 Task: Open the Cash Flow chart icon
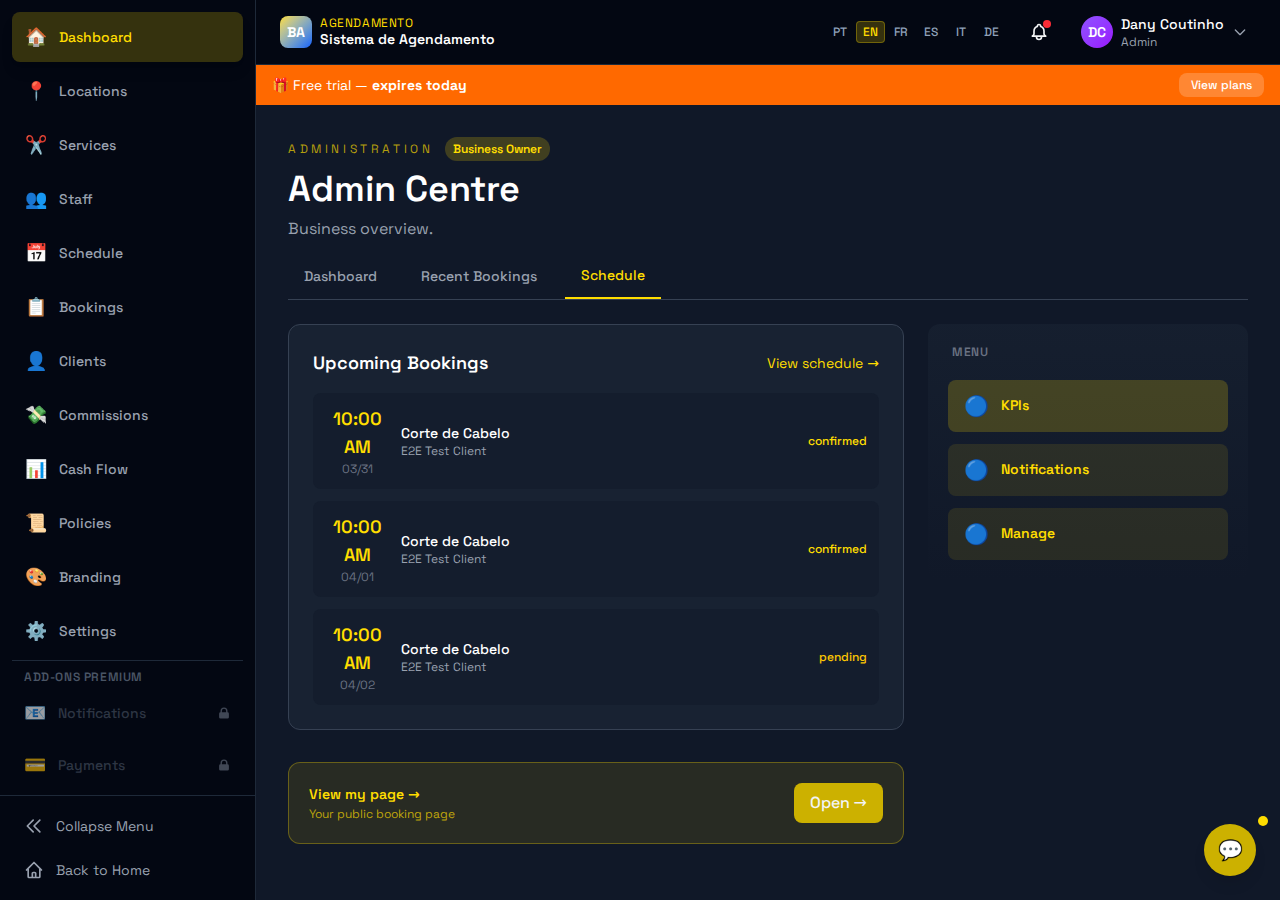pyautogui.click(x=36, y=469)
